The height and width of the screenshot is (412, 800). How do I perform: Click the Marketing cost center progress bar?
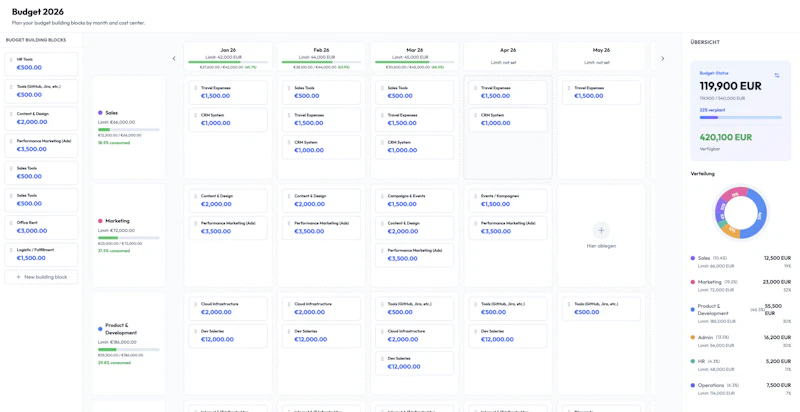click(129, 238)
